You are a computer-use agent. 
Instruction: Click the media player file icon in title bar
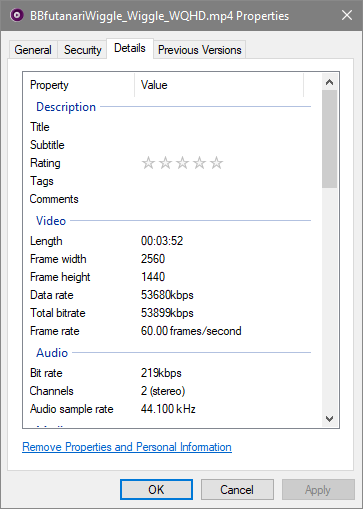[x=17, y=15]
